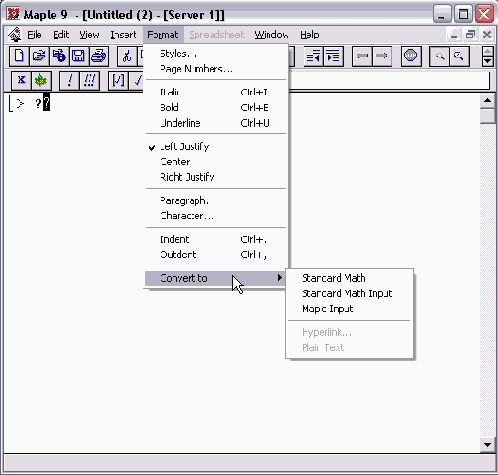The image size is (498, 475).
Task: Apply Underline formatting from menu
Action: [x=216, y=123]
